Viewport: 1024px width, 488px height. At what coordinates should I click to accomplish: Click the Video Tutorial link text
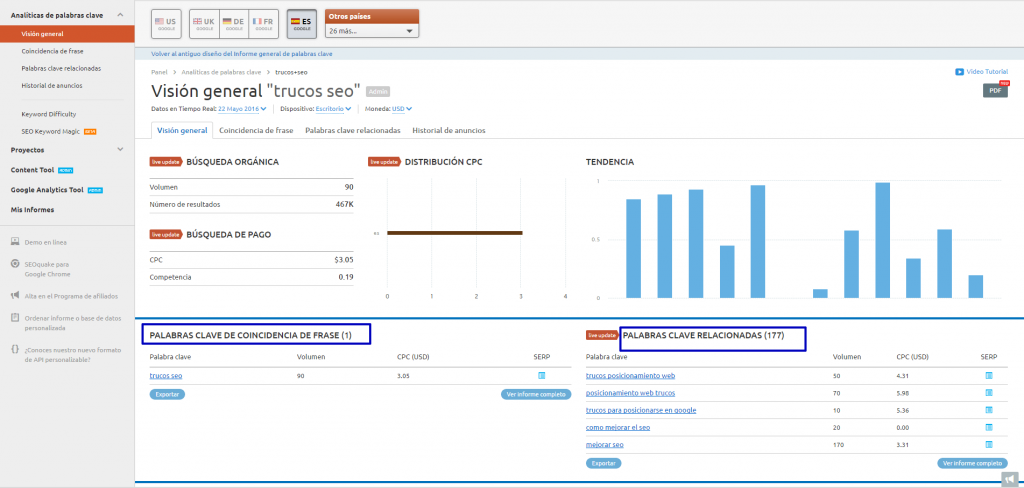[x=987, y=72]
